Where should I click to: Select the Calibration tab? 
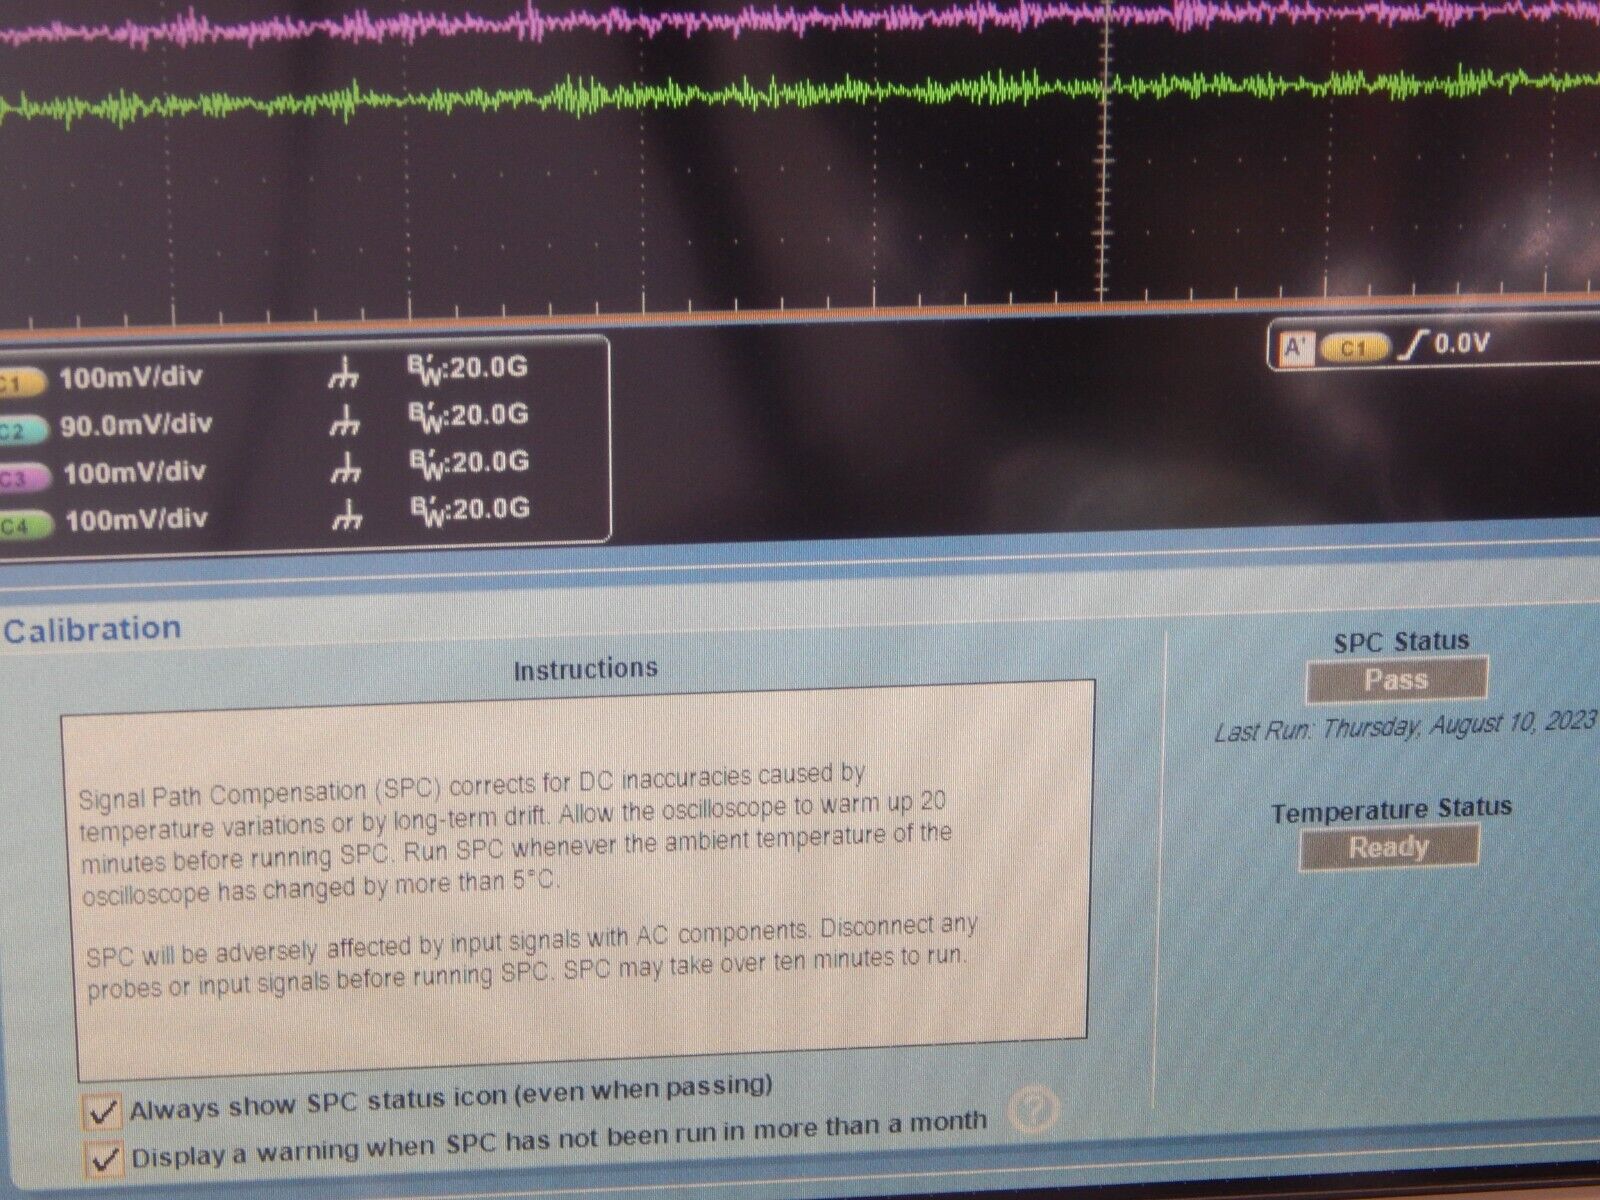click(88, 628)
